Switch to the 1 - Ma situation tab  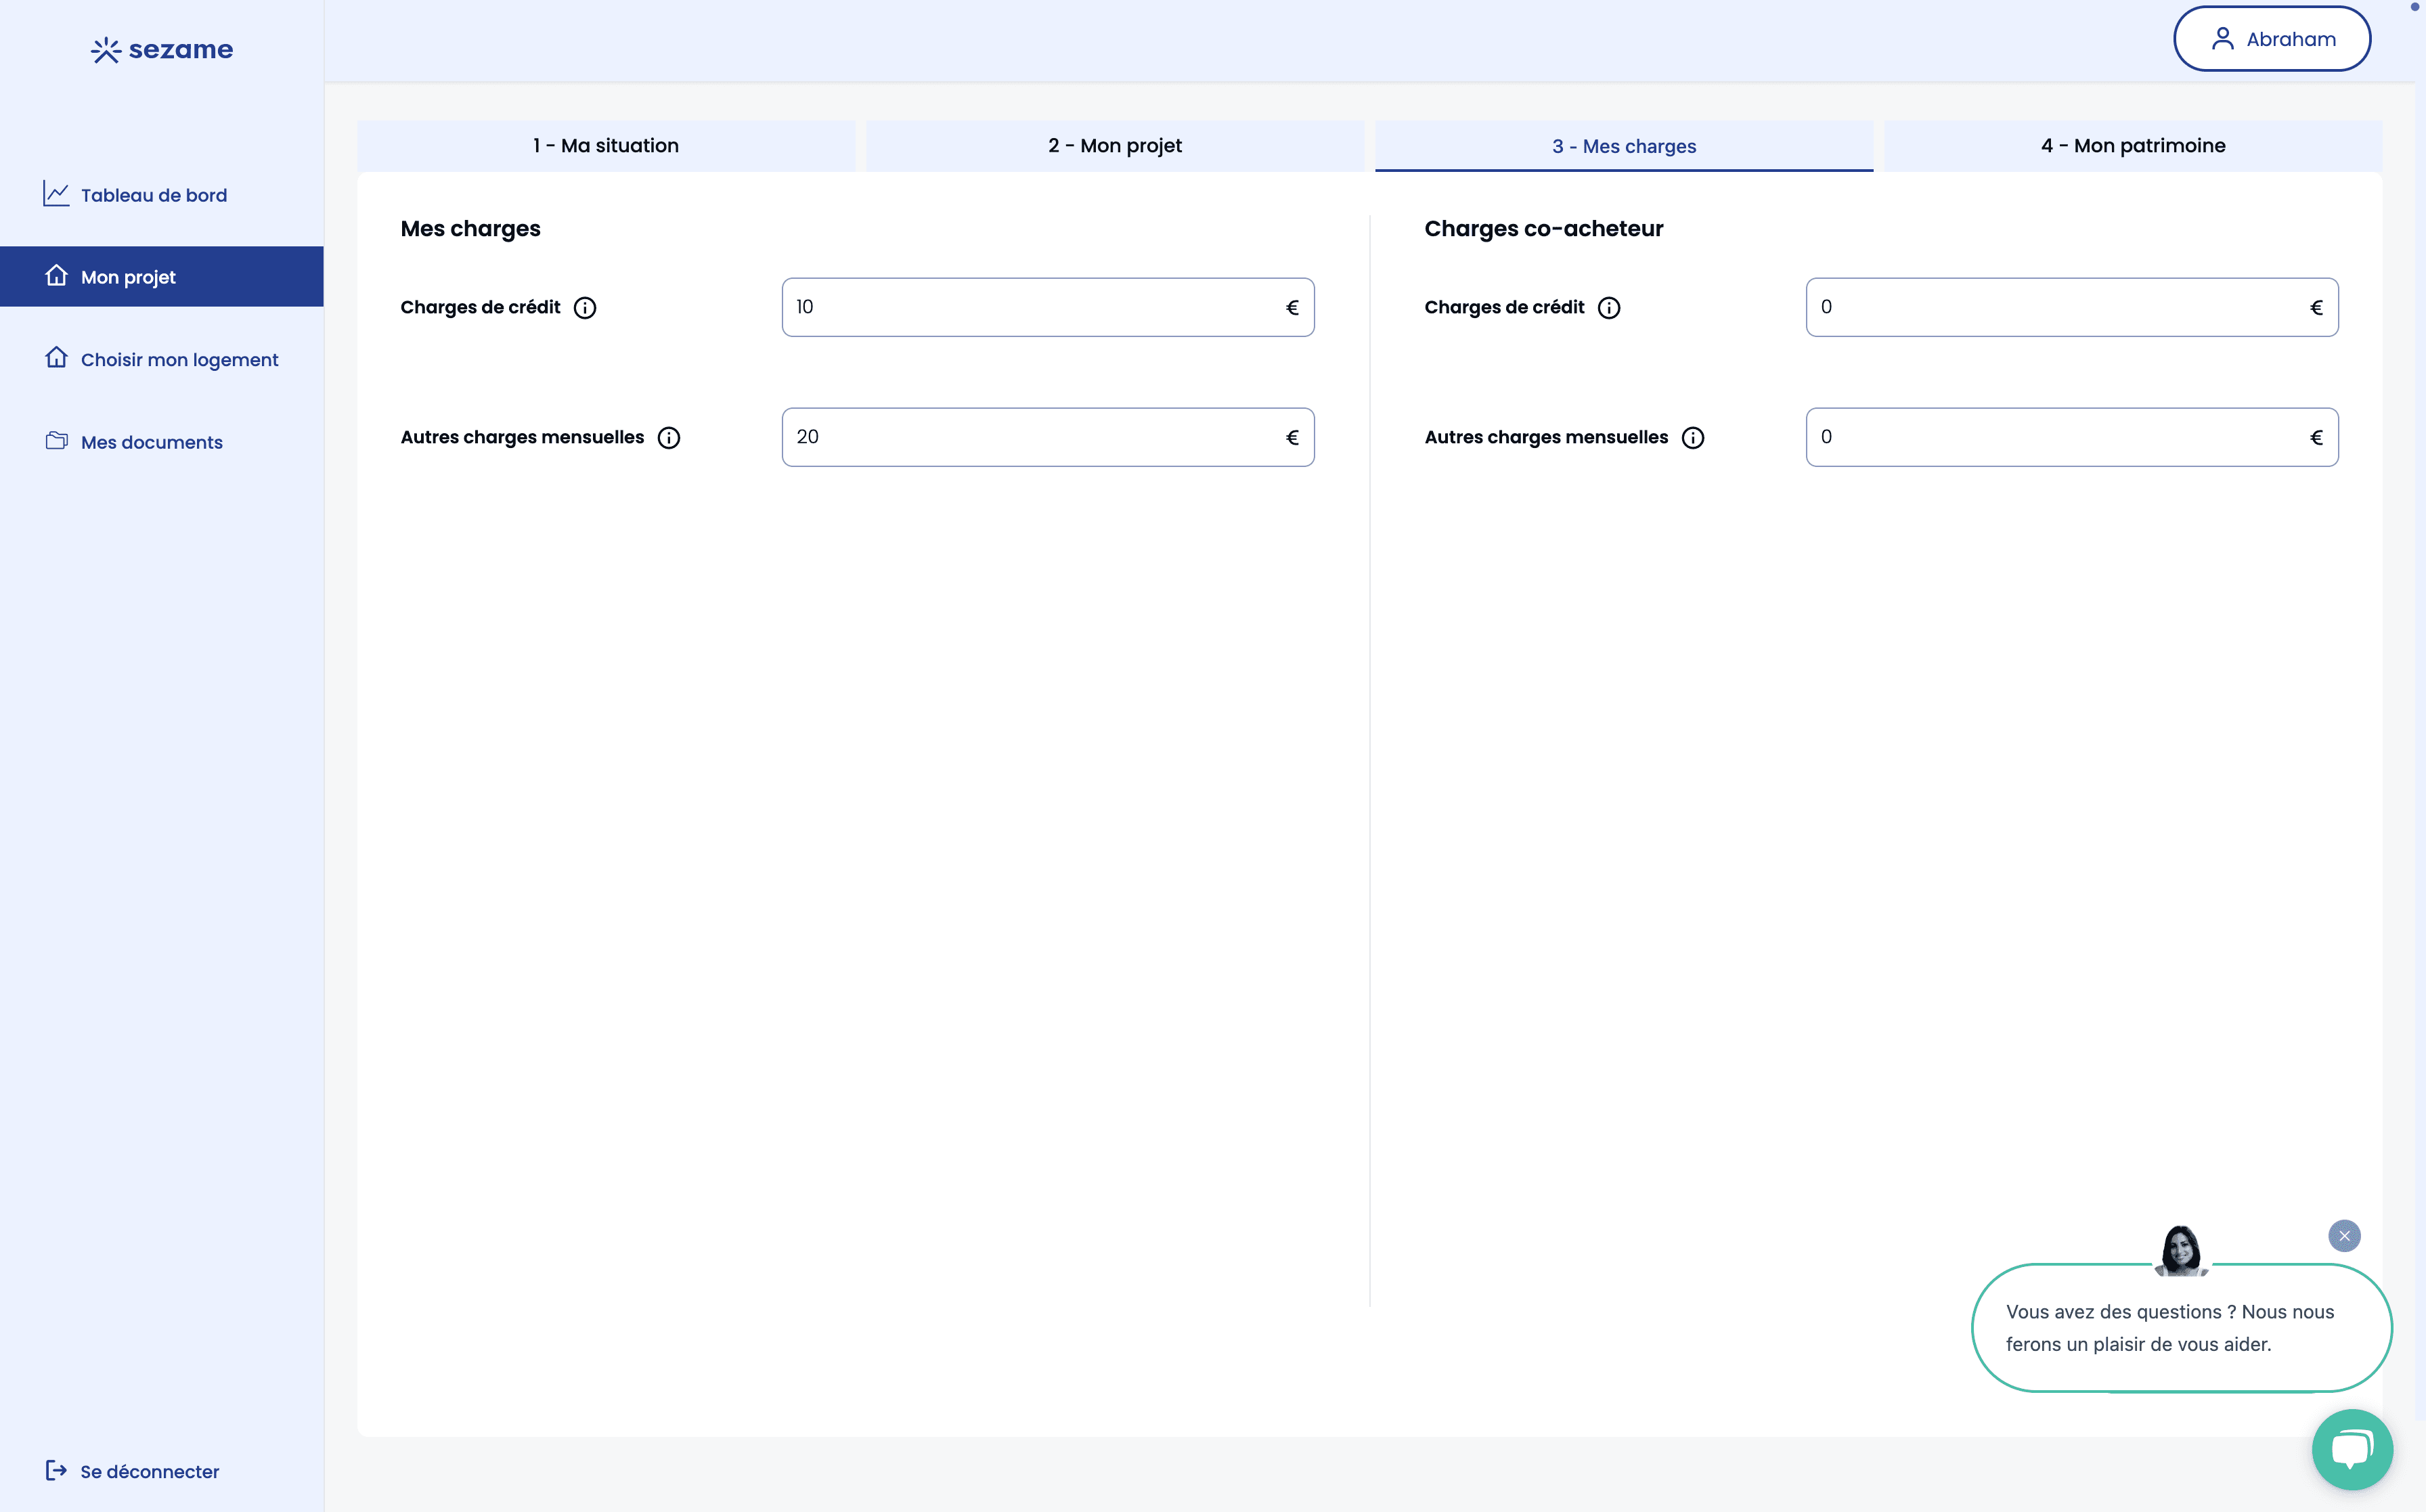605,145
